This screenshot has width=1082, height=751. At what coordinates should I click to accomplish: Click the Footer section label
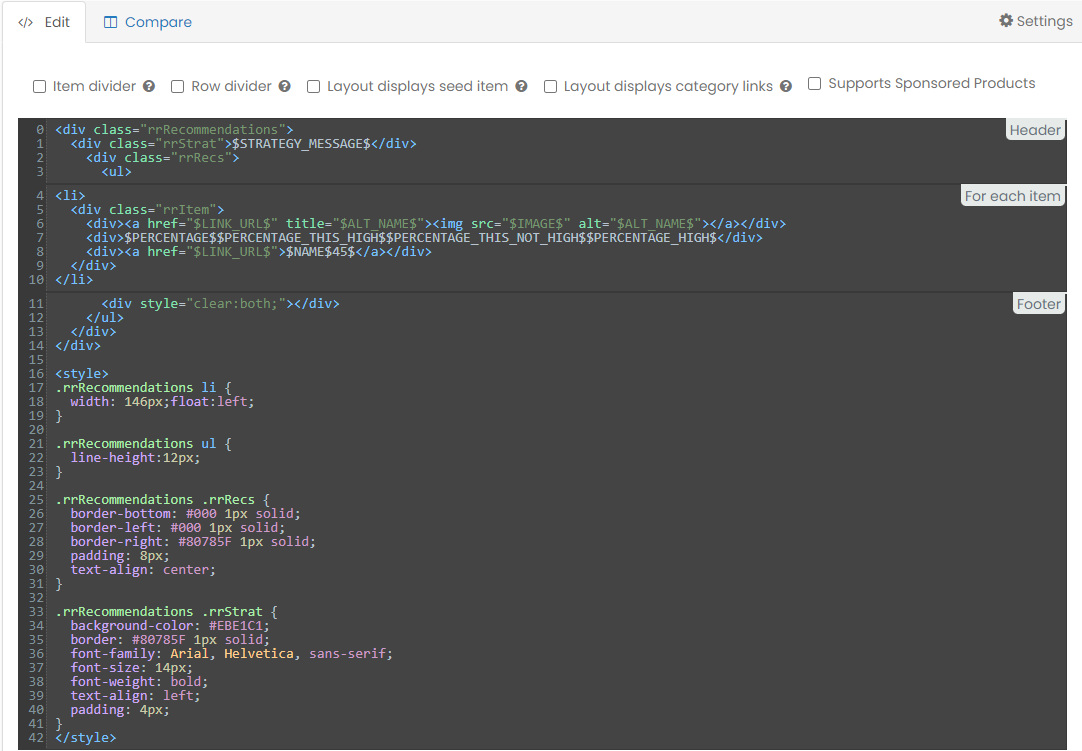click(1038, 304)
